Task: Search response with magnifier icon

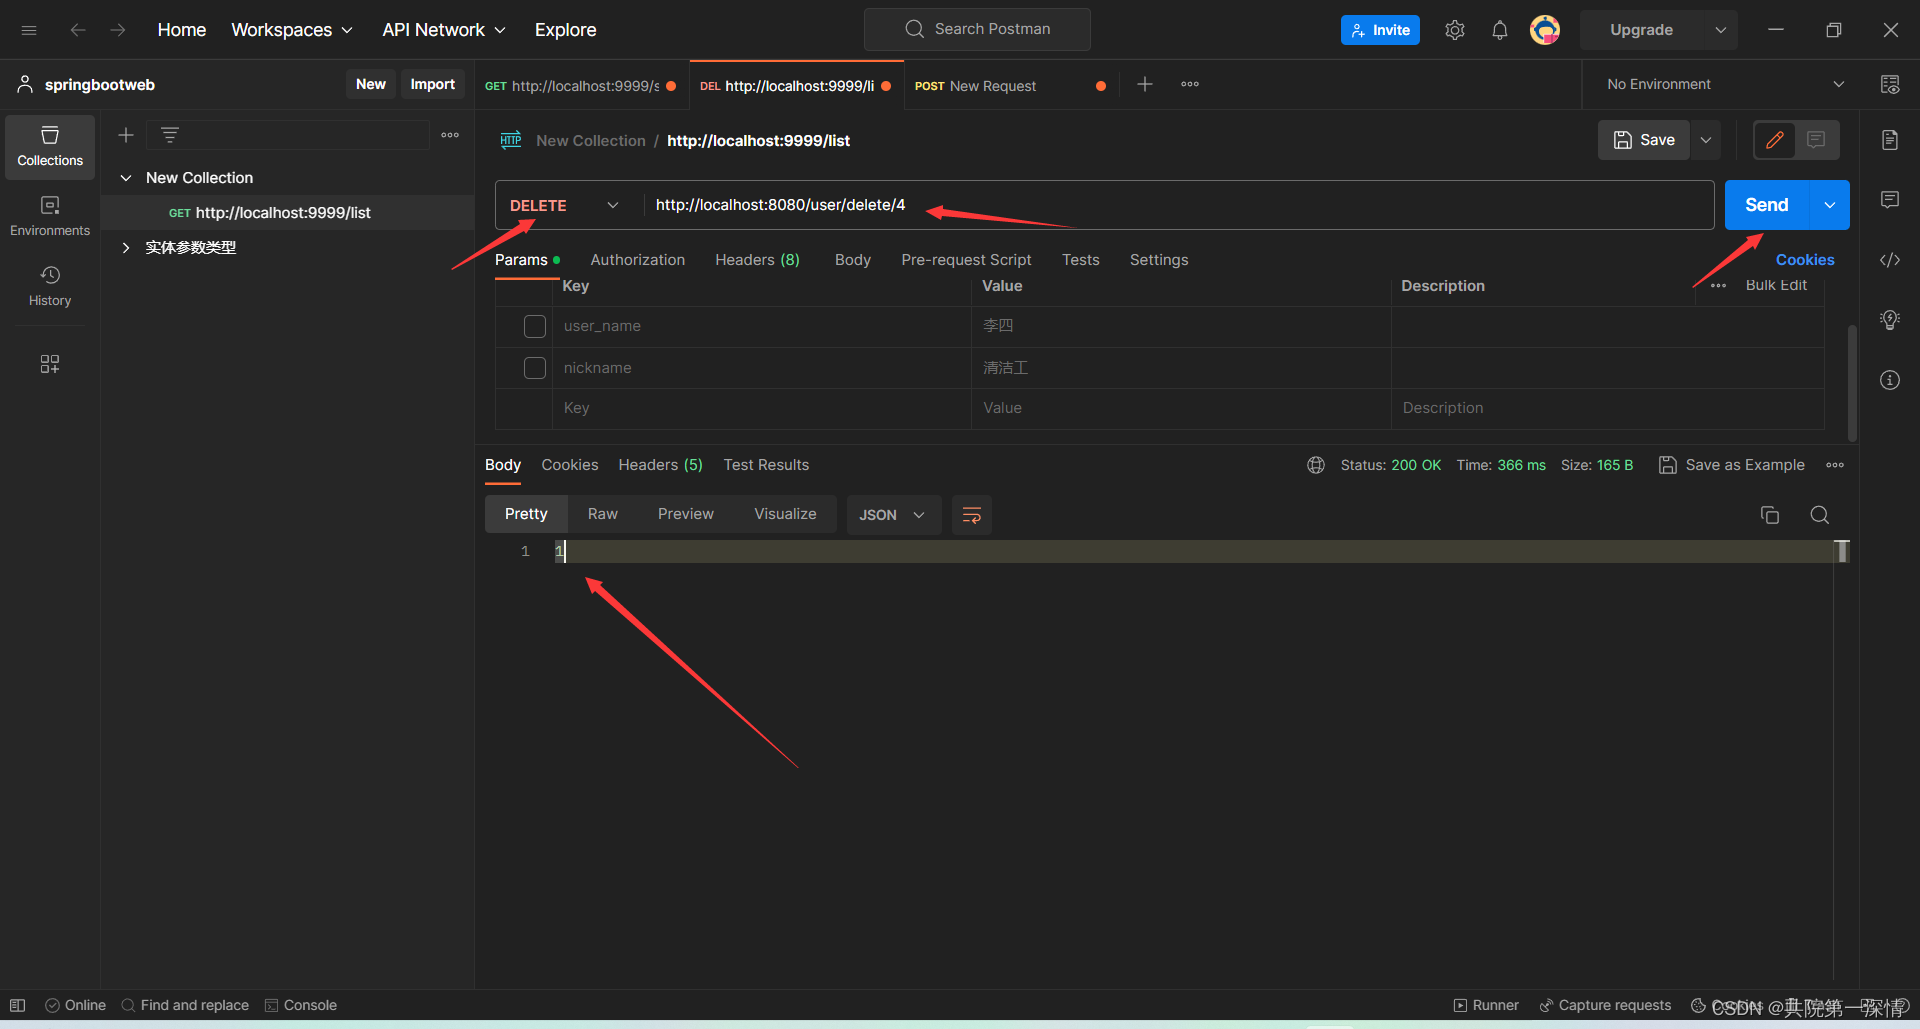Action: [1820, 515]
